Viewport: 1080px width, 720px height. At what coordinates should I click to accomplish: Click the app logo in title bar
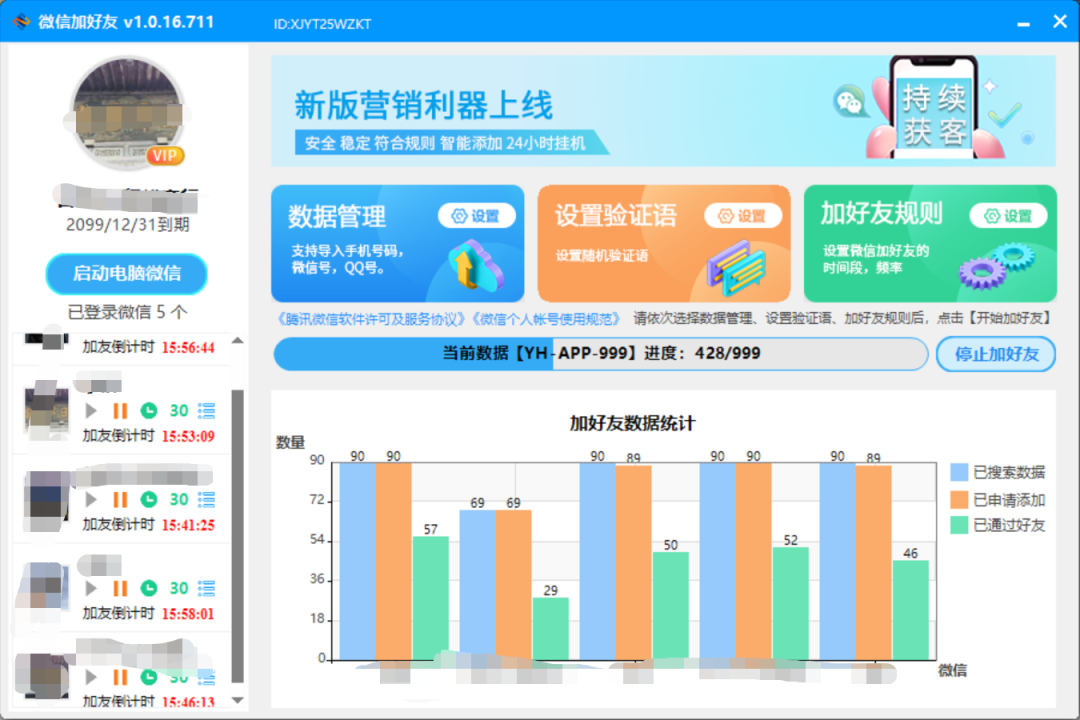(21, 21)
